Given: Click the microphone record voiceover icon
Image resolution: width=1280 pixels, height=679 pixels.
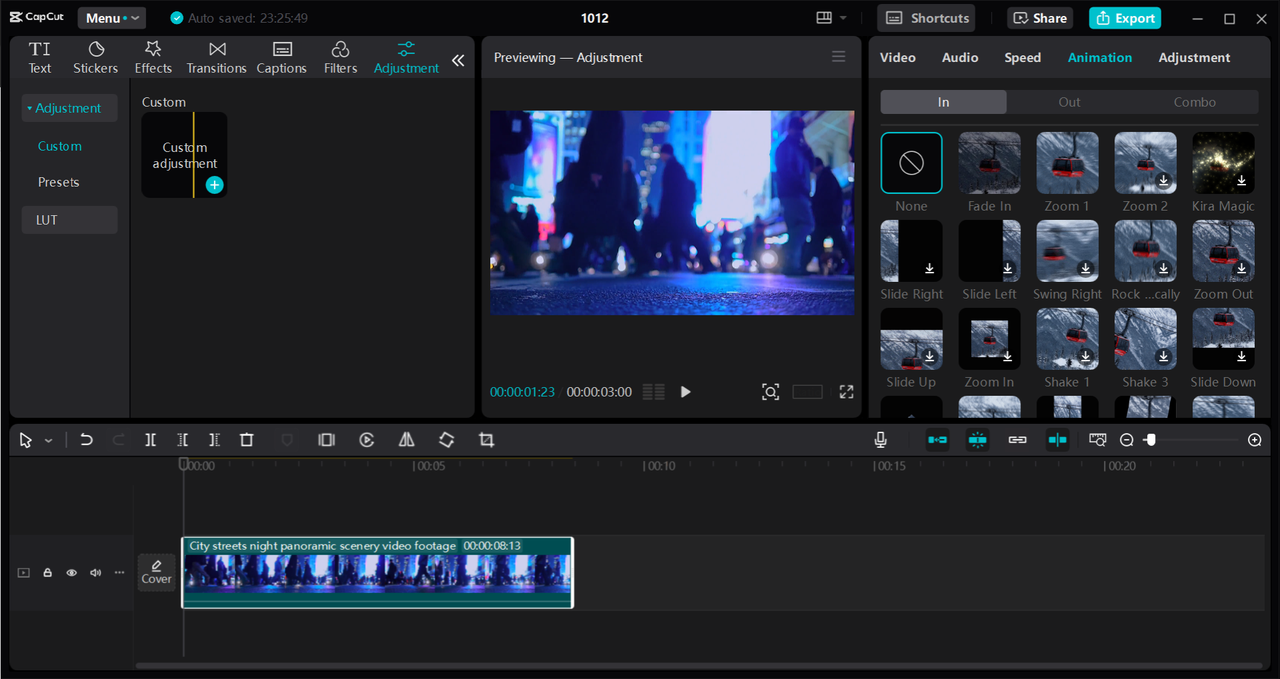Looking at the screenshot, I should coord(881,440).
